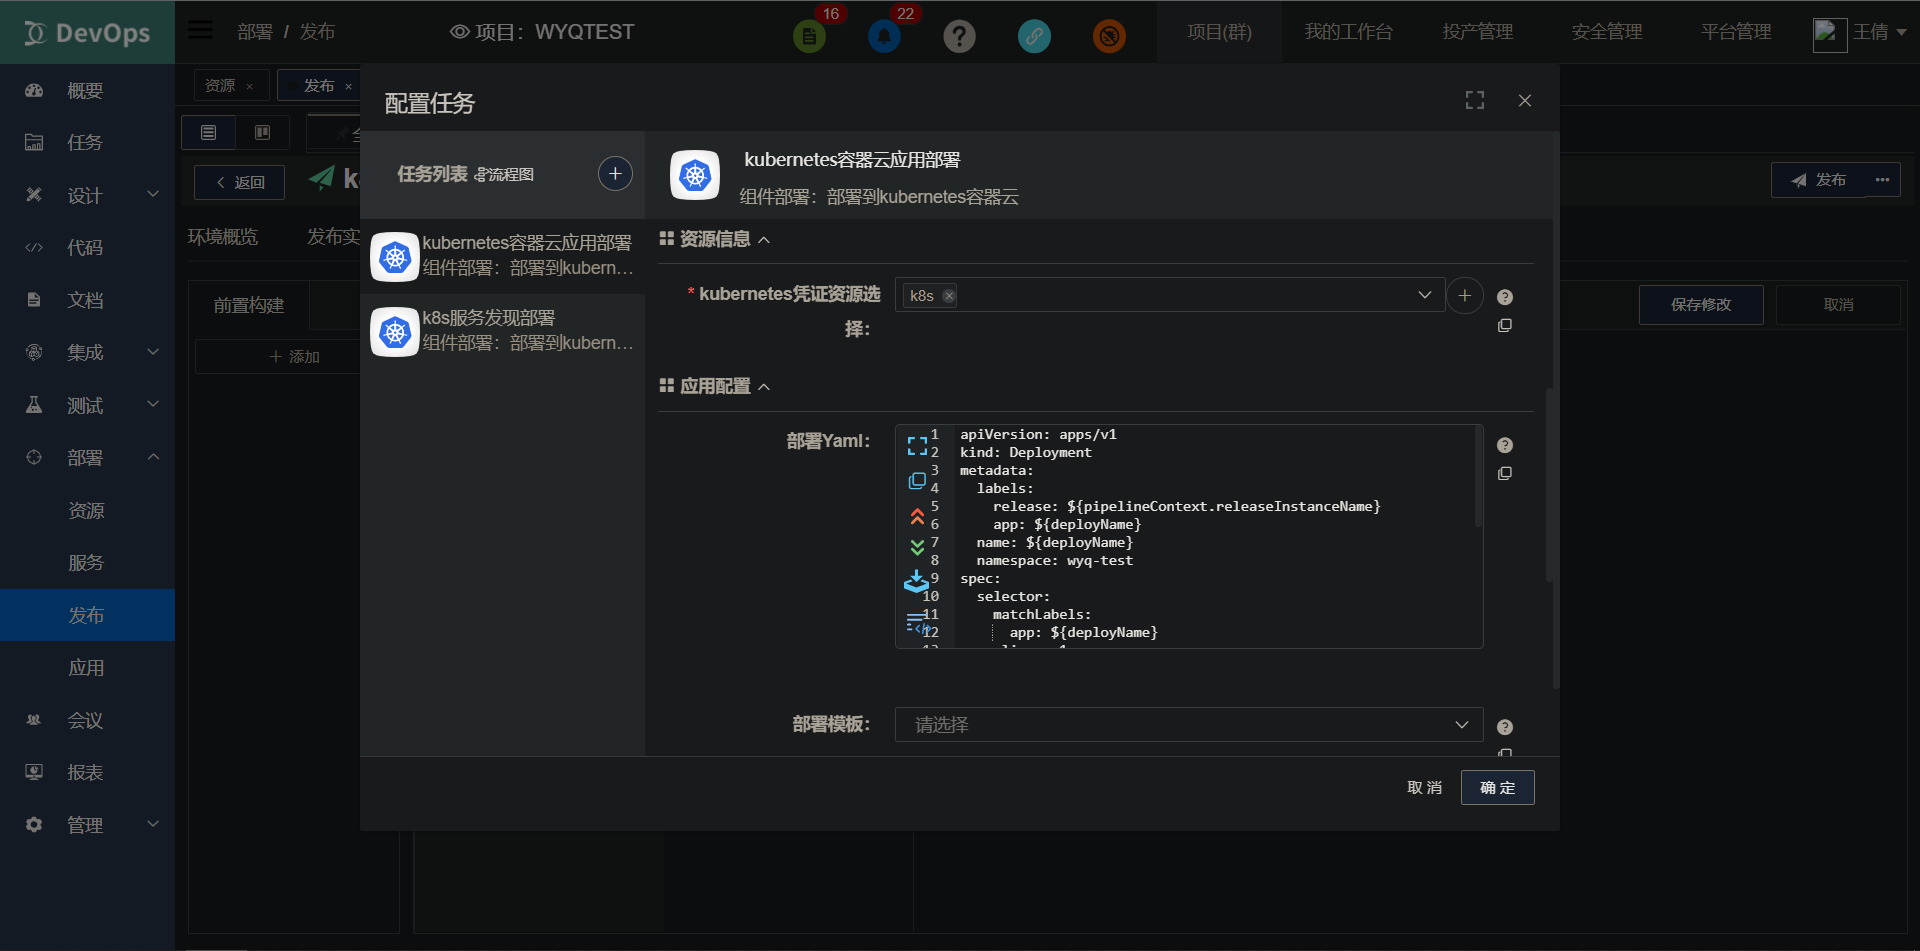Enter fullscreen in the YAML editor toolbar

click(918, 444)
